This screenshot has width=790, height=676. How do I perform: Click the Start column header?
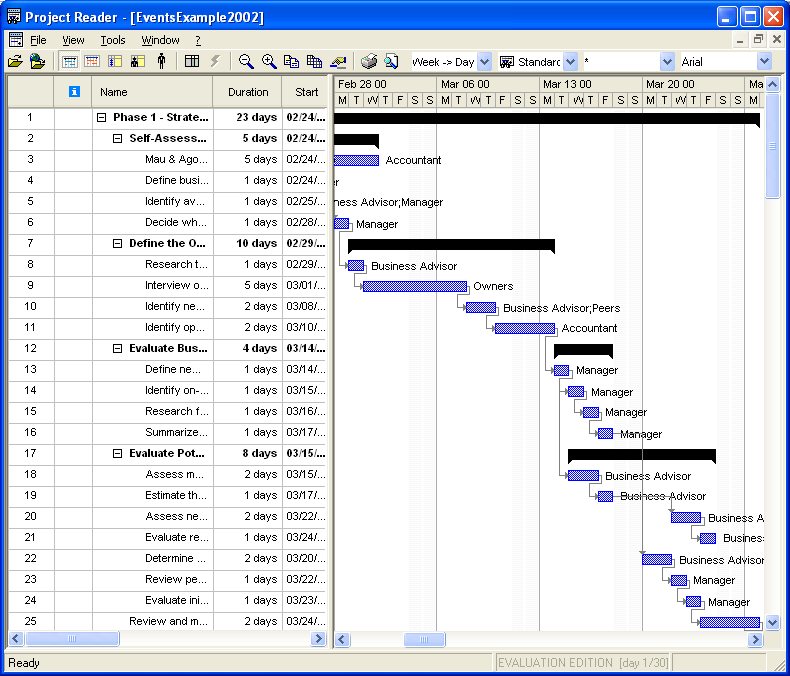point(305,92)
